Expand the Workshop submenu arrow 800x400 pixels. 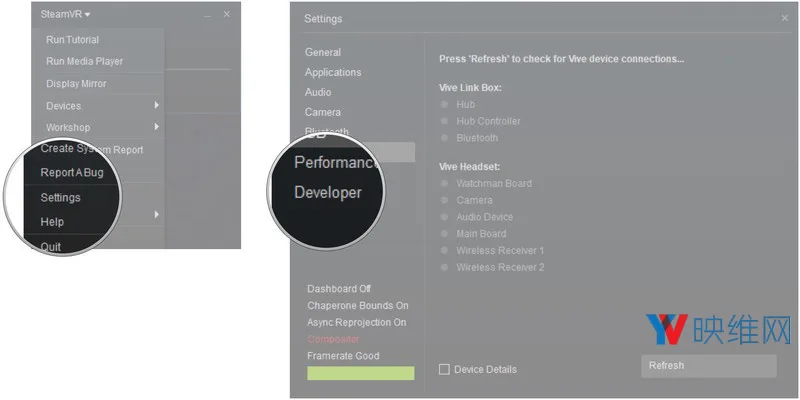[157, 127]
